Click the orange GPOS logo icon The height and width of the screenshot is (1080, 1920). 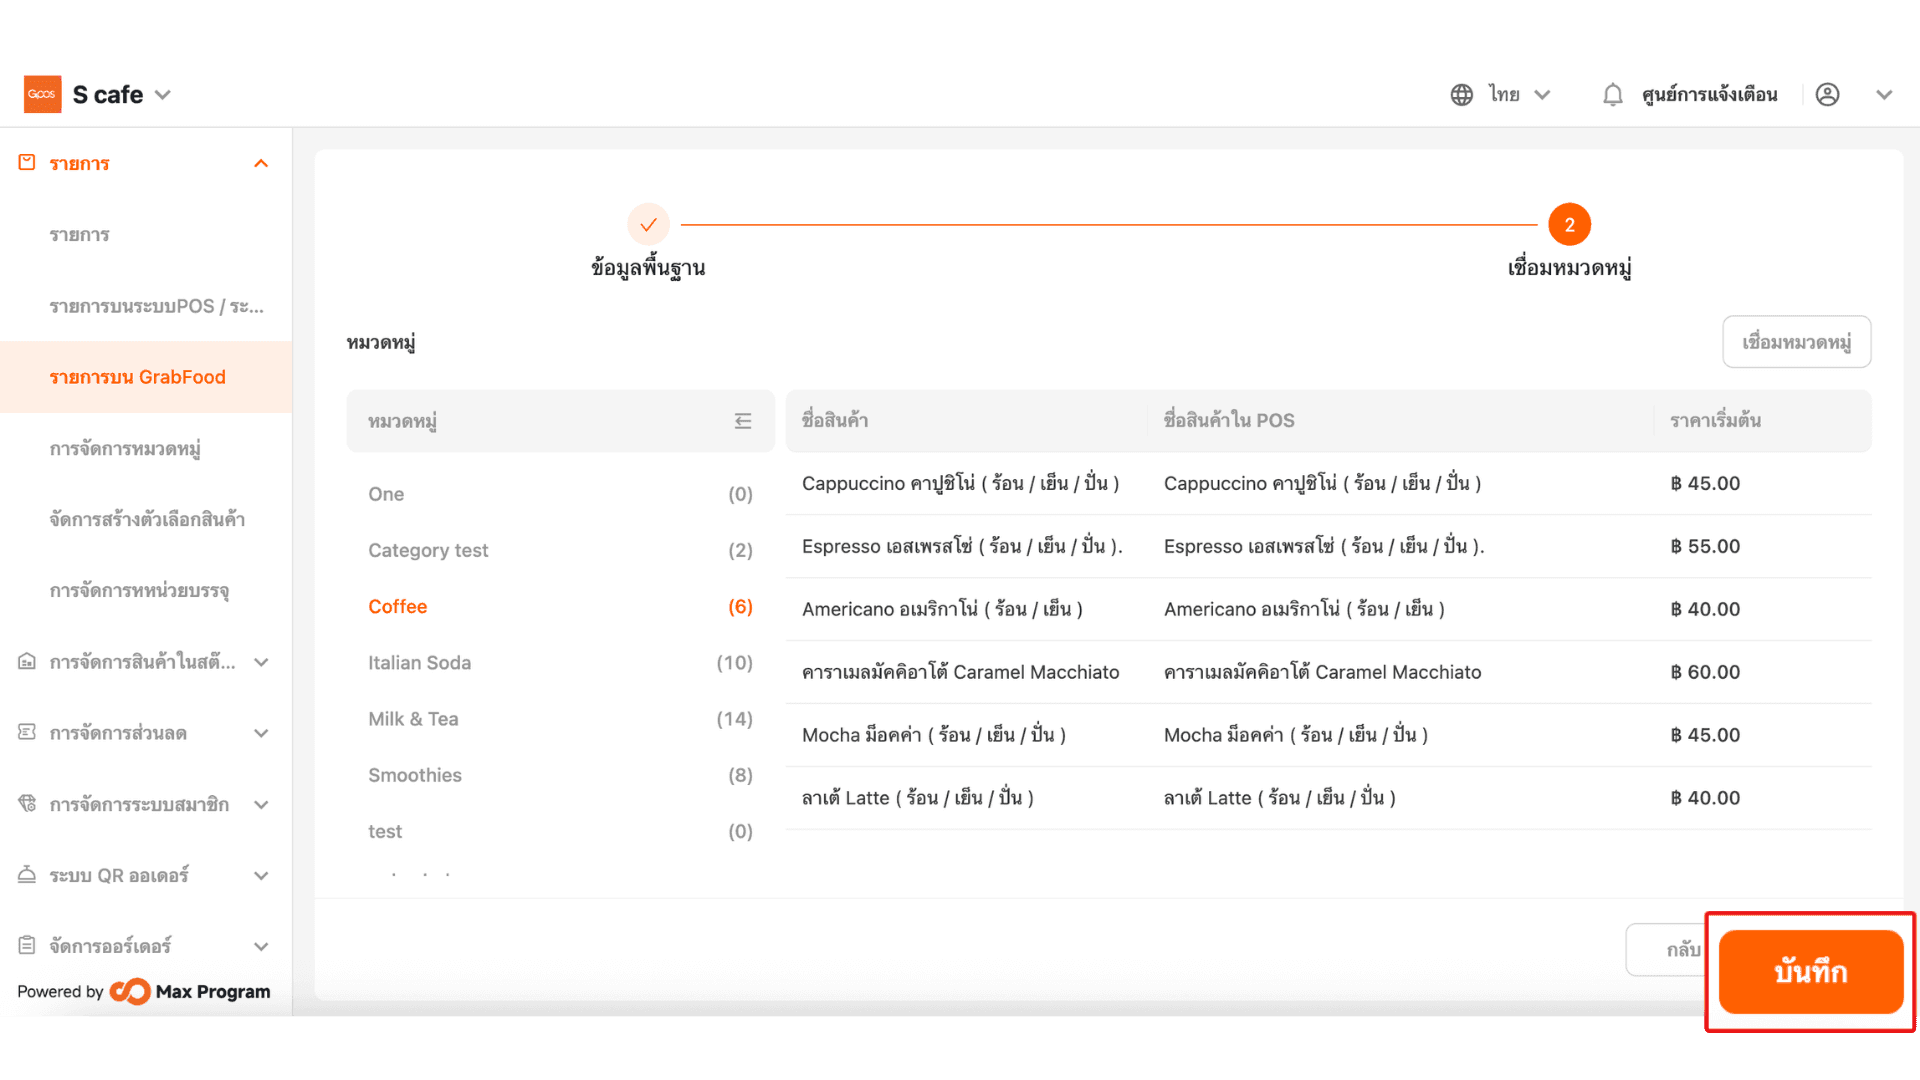tap(42, 94)
